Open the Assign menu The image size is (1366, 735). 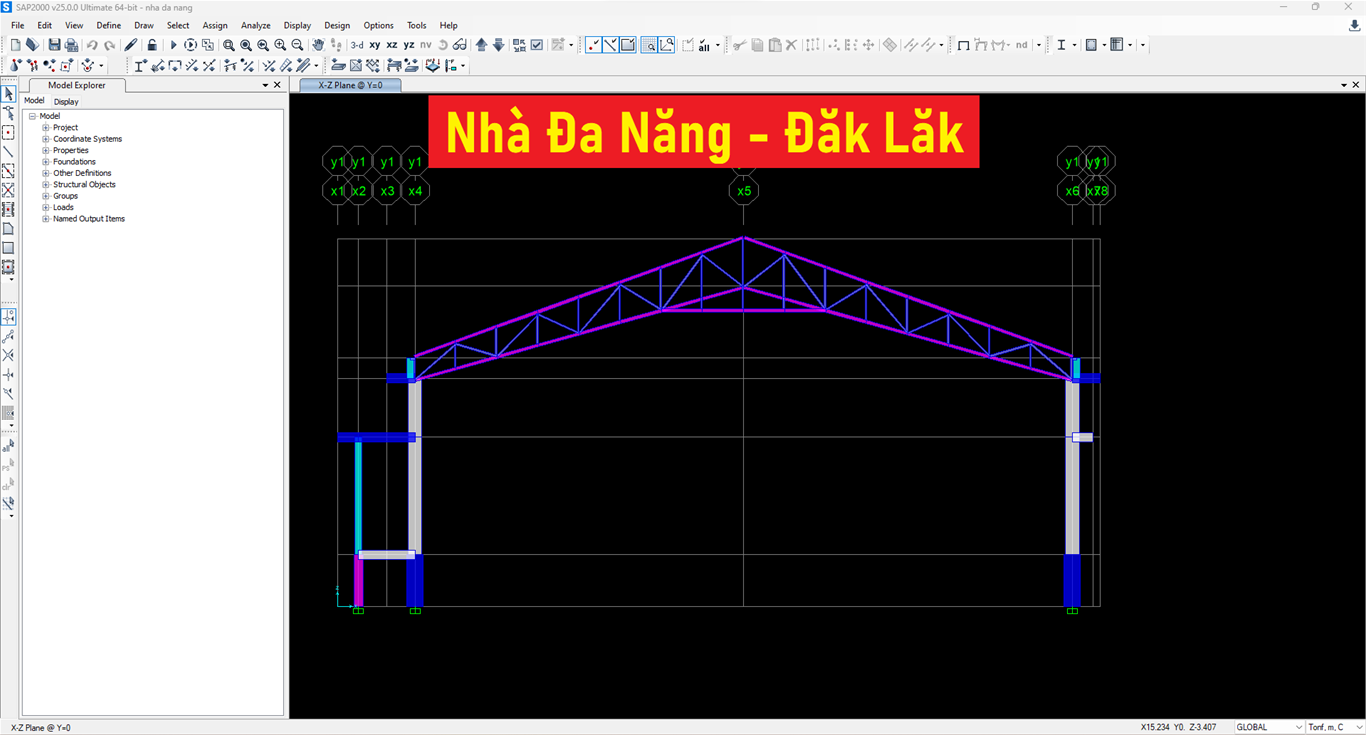coord(215,25)
